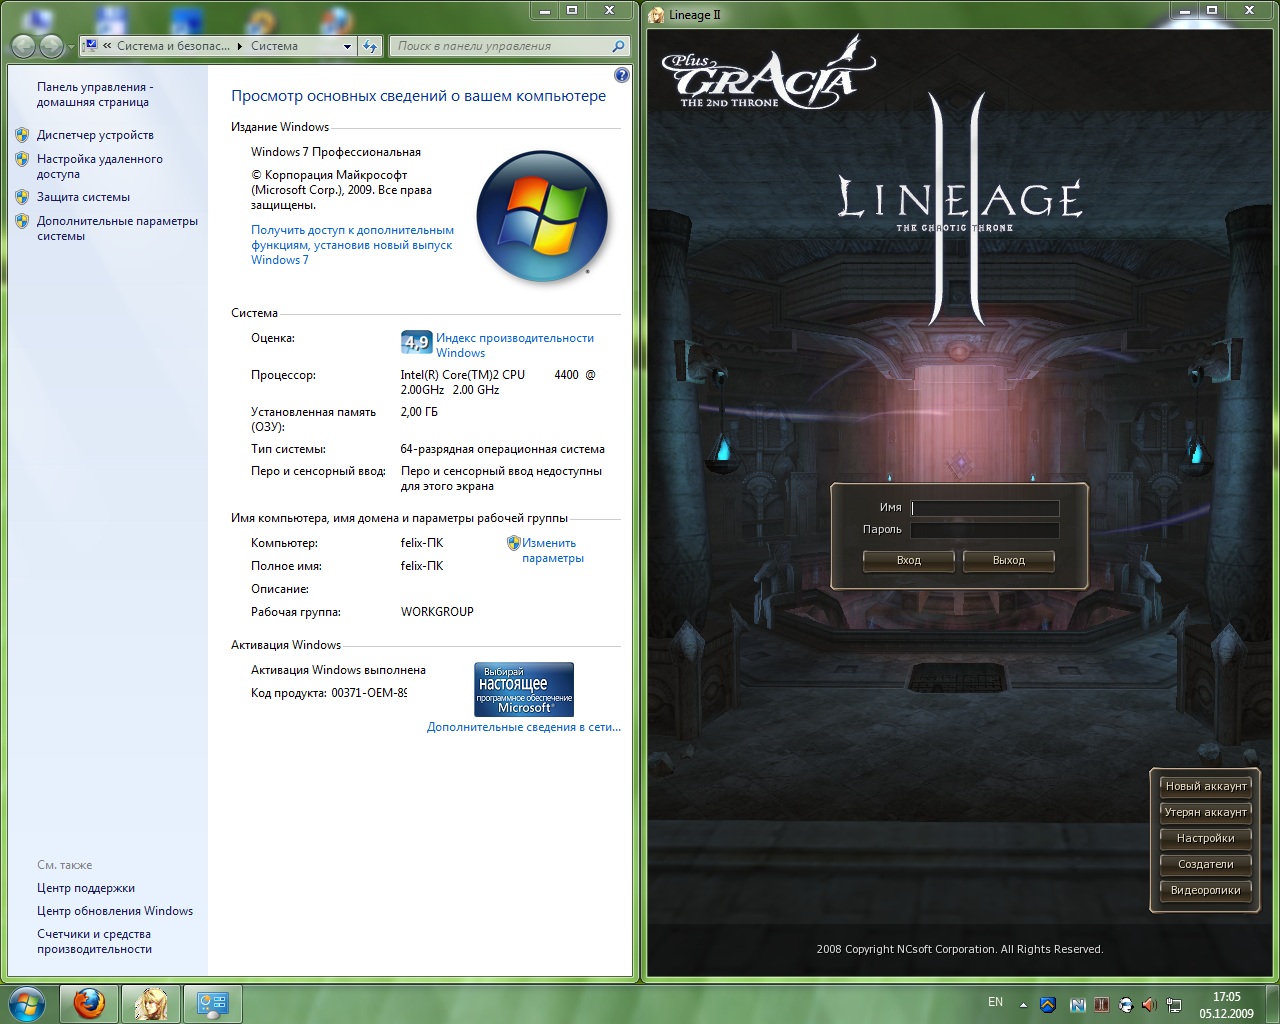Open Новый аккаунт menu button
Screen dimensions: 1280x1024
(x=1205, y=786)
